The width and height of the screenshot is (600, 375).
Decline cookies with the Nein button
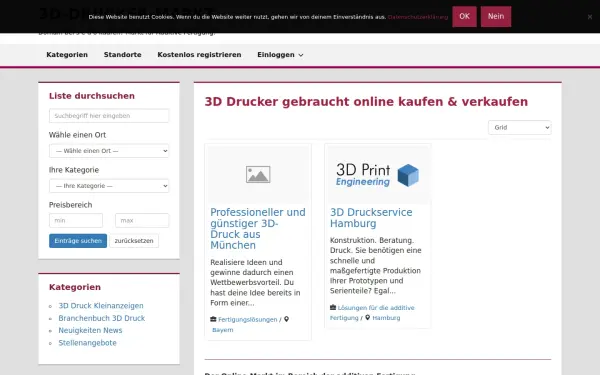tap(496, 16)
